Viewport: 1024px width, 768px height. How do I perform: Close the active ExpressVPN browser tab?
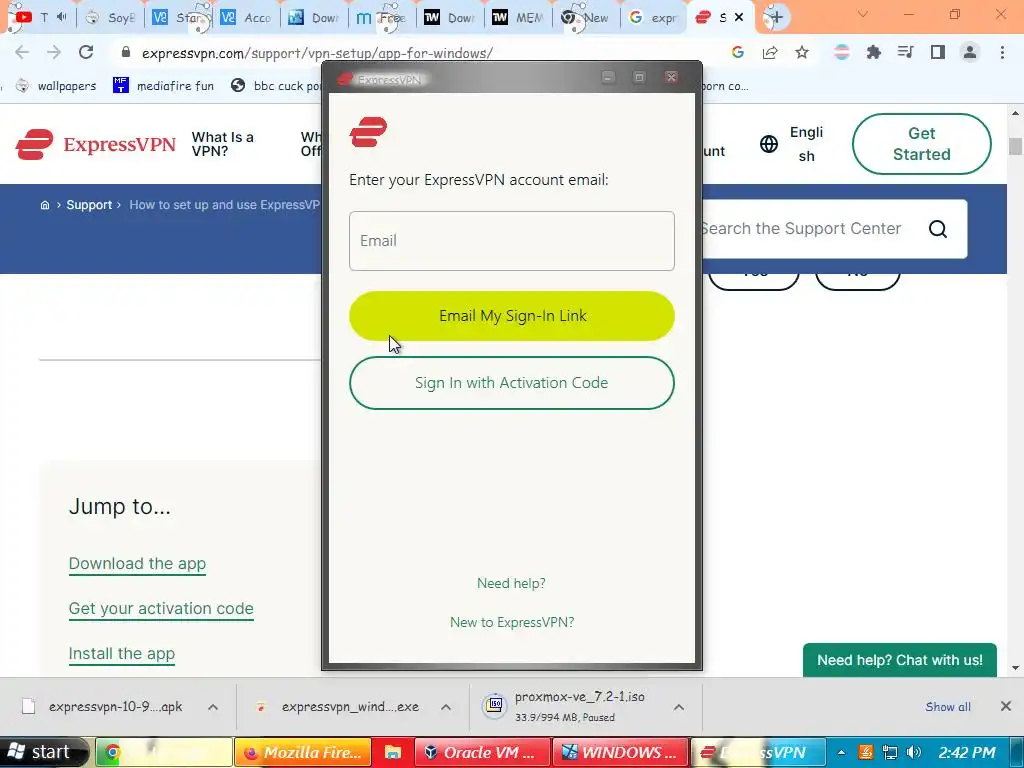coord(739,17)
